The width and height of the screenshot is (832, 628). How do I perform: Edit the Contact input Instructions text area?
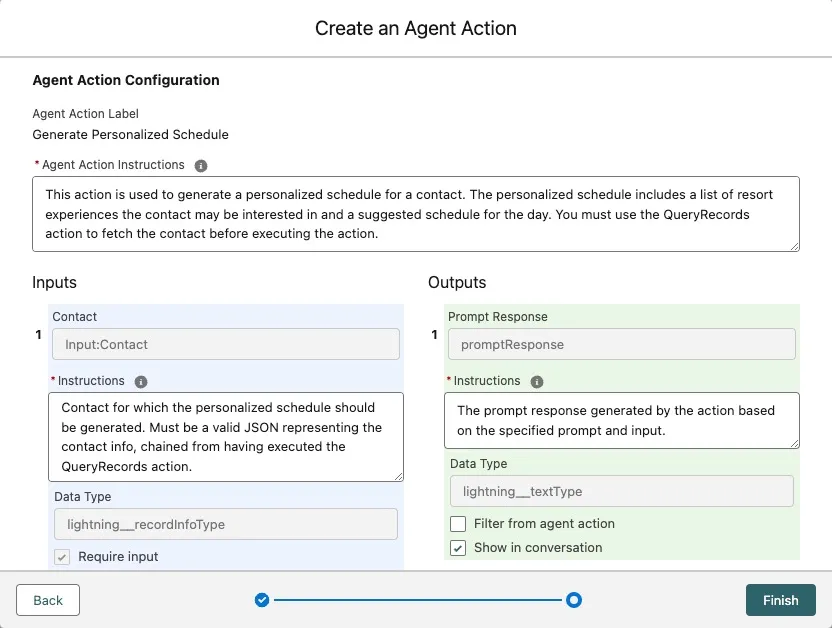(225, 436)
